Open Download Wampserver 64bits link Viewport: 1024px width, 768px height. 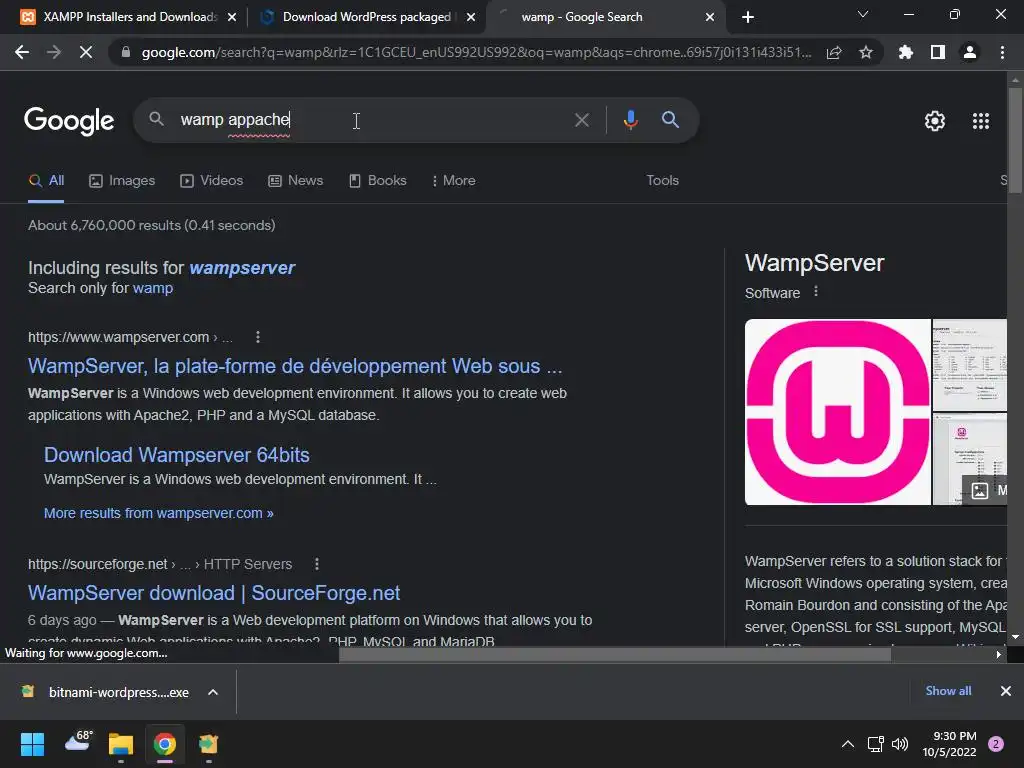pyautogui.click(x=176, y=455)
